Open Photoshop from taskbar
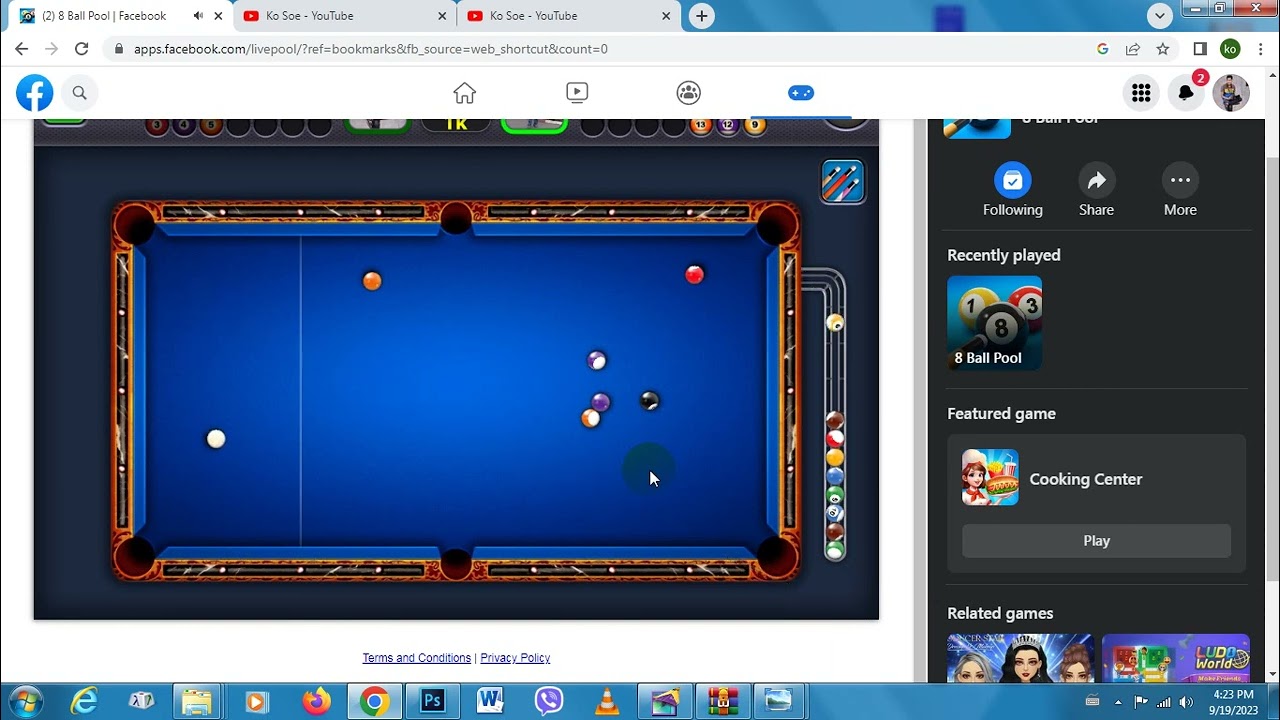 click(433, 702)
